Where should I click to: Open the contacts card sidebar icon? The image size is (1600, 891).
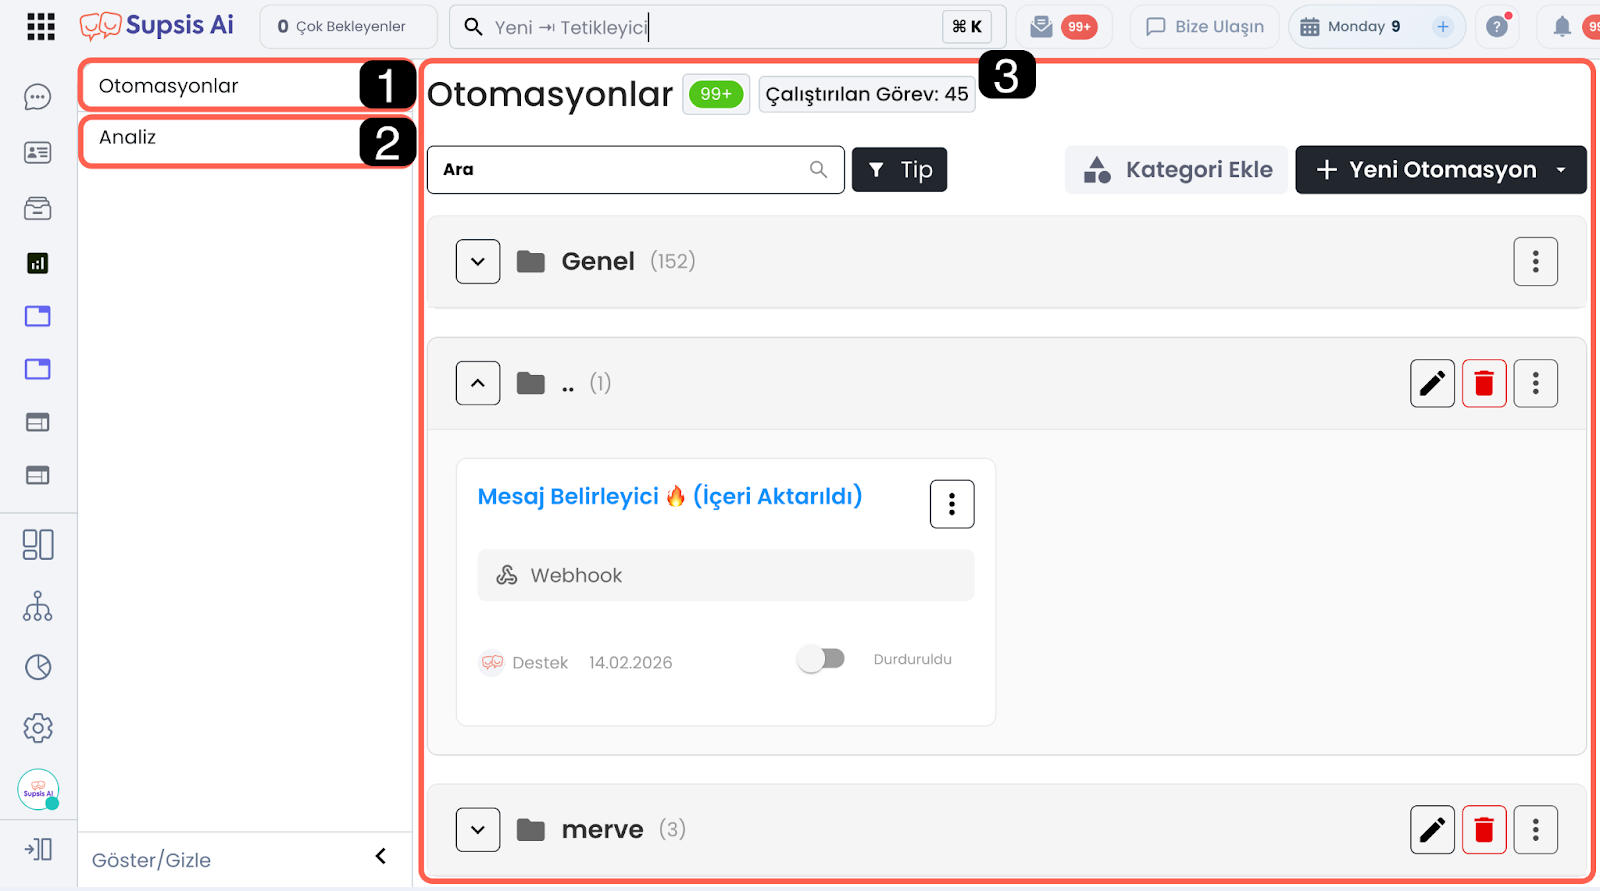pos(38,152)
